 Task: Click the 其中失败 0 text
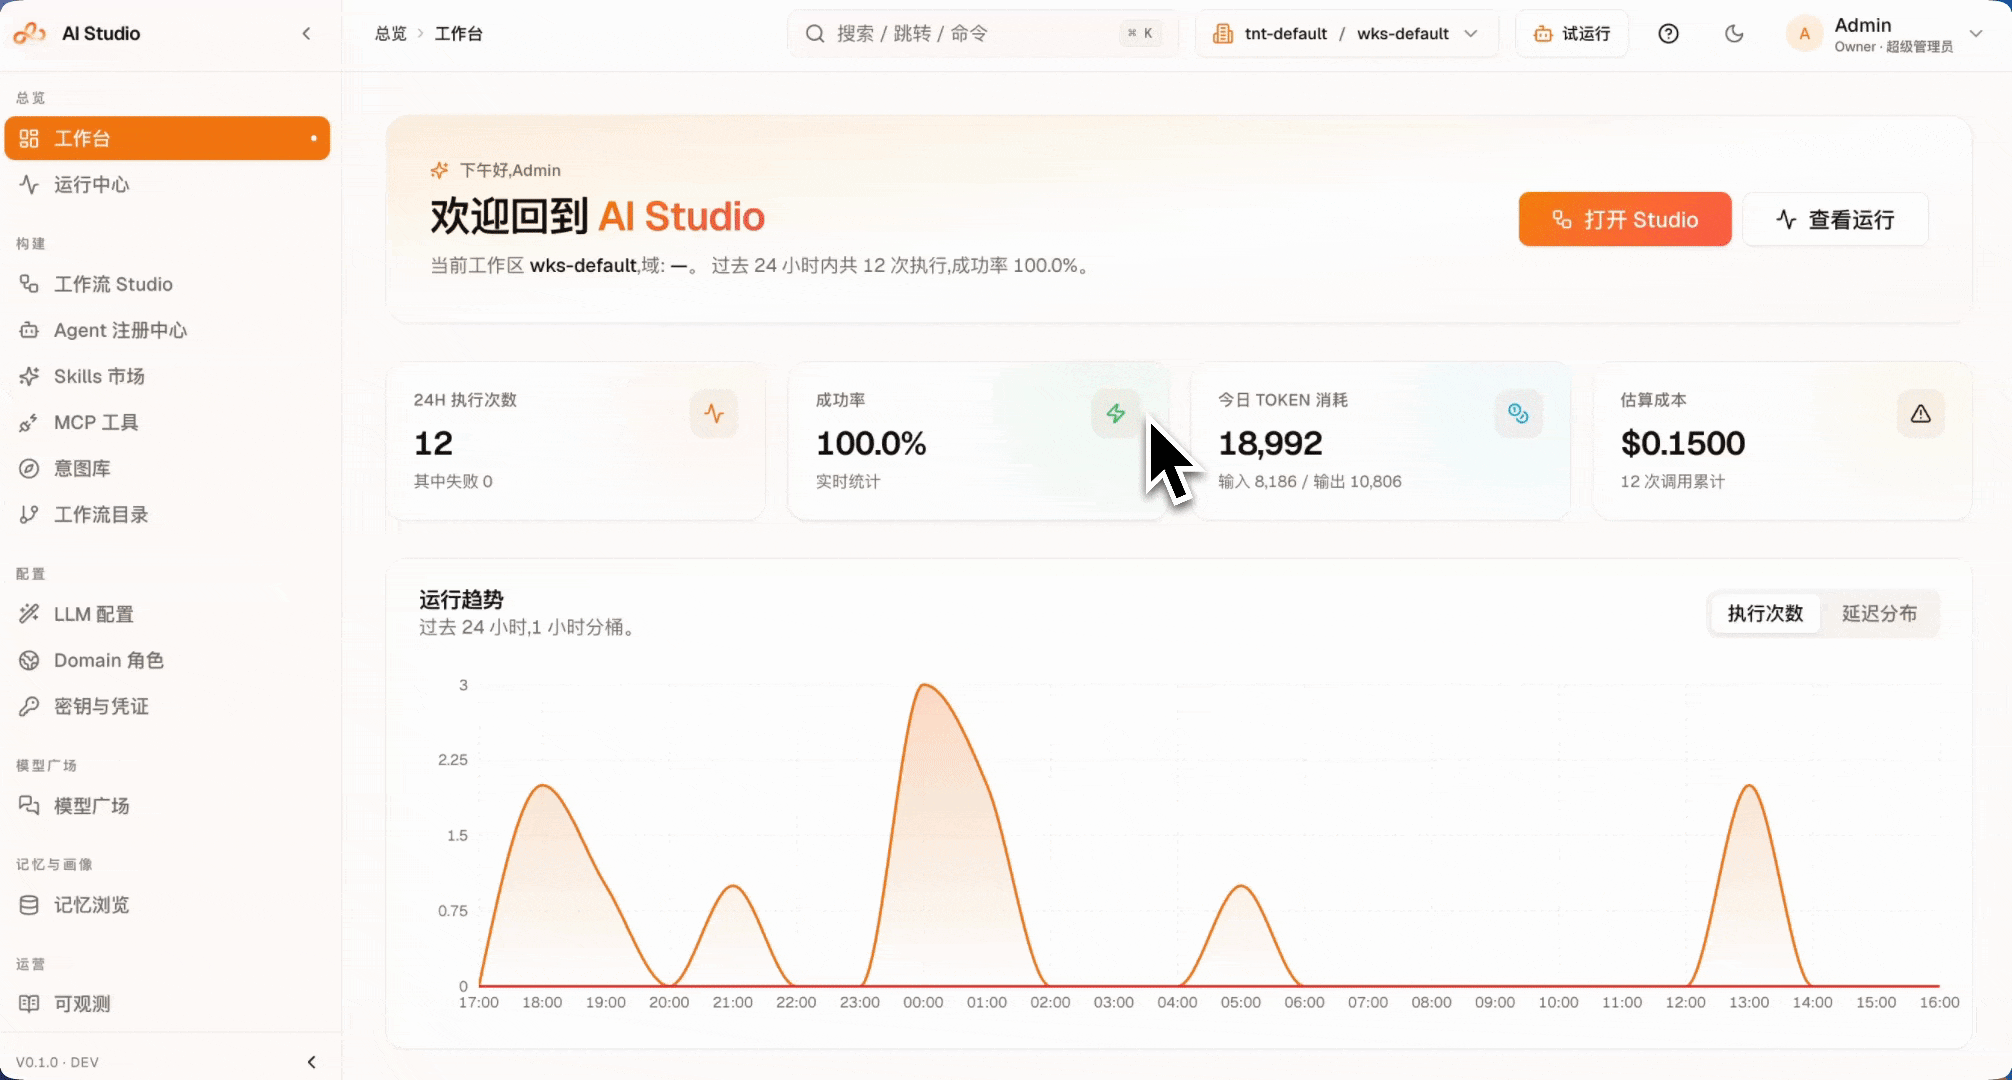click(x=453, y=481)
